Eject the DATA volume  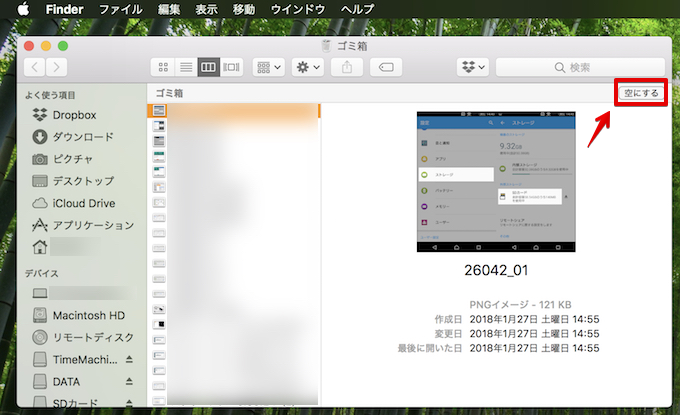tap(130, 381)
